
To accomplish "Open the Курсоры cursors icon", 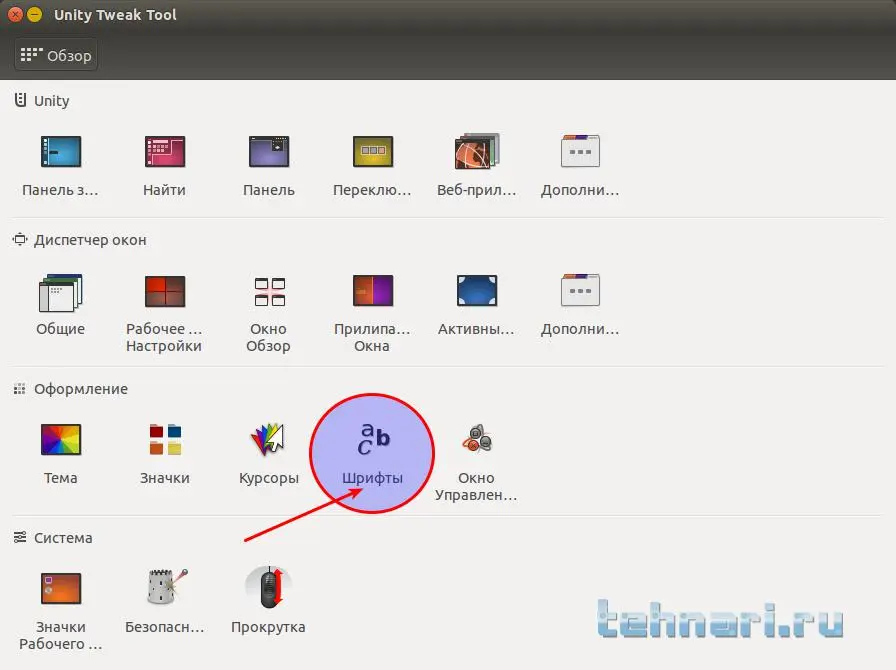I will point(267,440).
